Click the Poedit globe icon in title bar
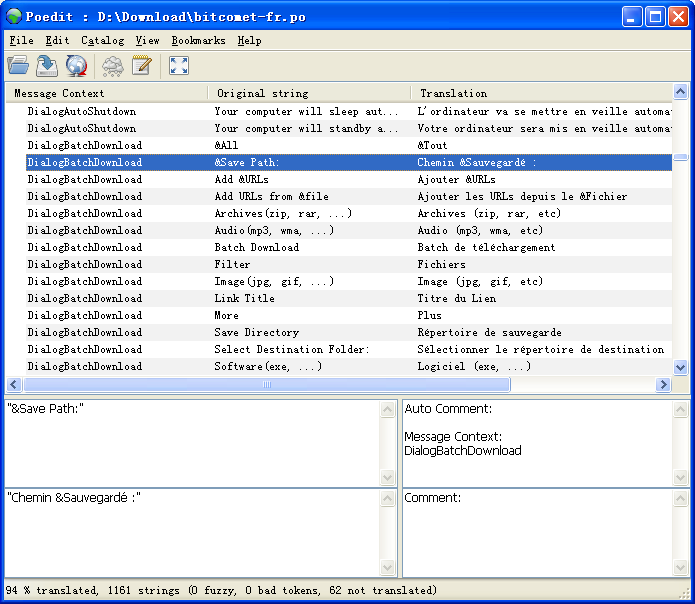This screenshot has width=695, height=604. (x=14, y=16)
